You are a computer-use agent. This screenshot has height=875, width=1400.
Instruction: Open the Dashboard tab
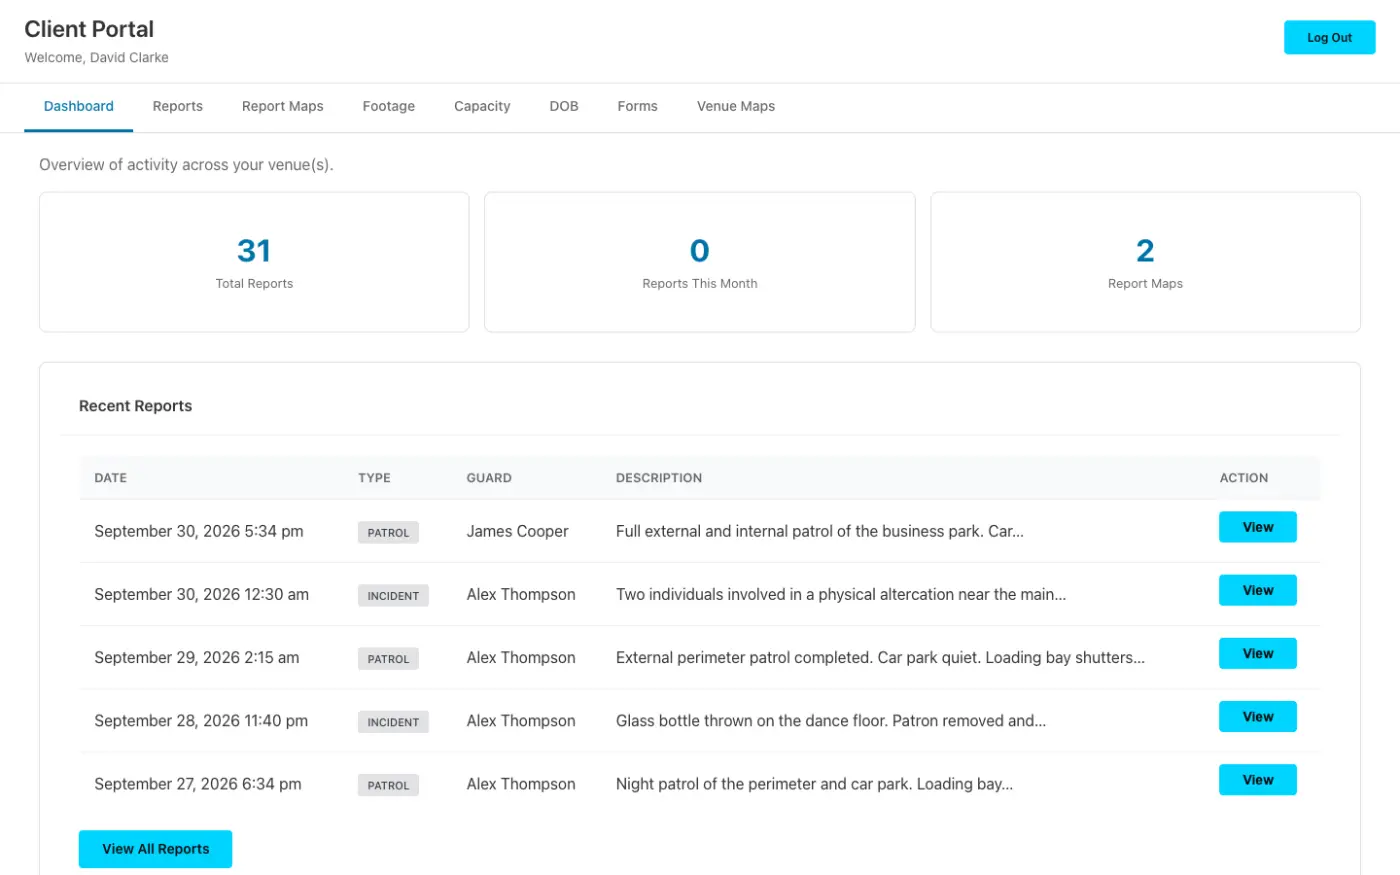click(x=78, y=106)
